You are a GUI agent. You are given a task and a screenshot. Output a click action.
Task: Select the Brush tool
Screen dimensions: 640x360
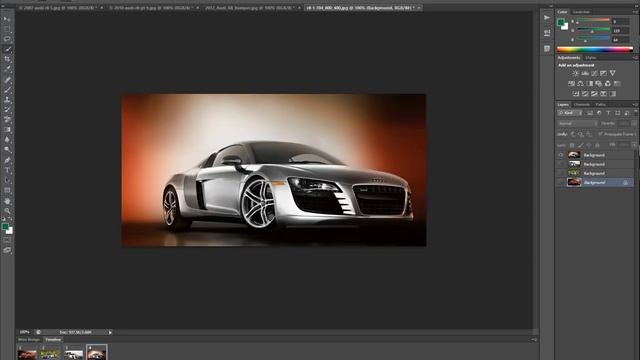pos(7,89)
